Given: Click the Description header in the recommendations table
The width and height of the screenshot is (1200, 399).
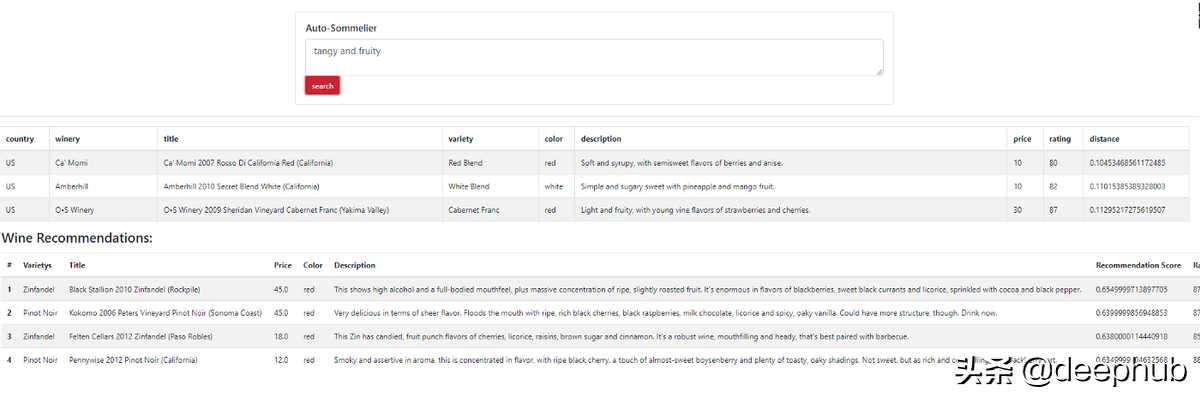Looking at the screenshot, I should [355, 265].
